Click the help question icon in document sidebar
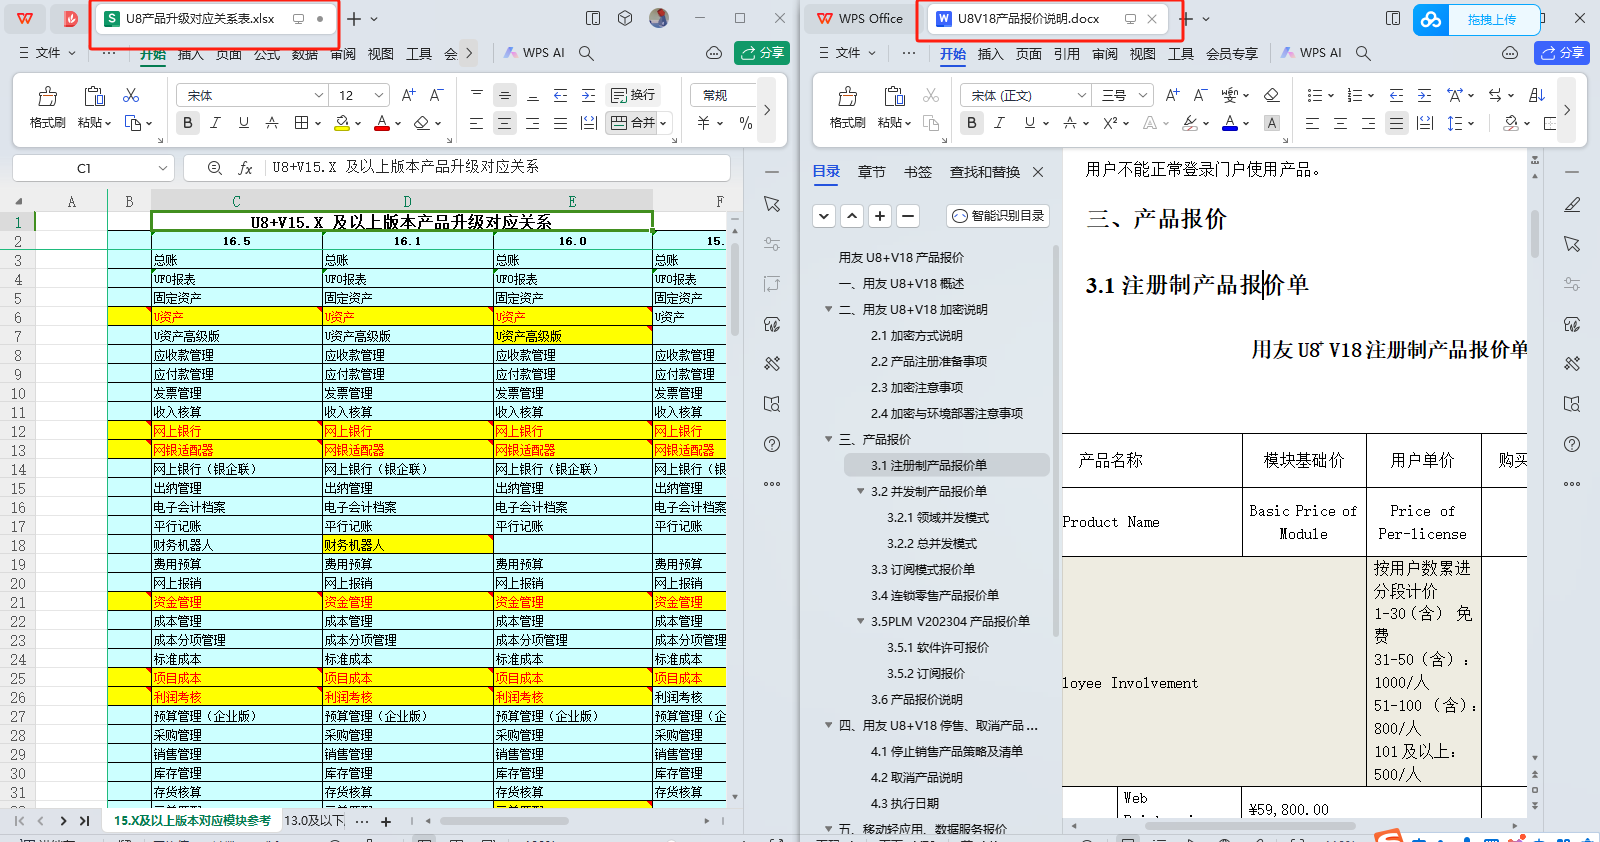Viewport: 1600px width, 842px height. tap(1572, 444)
